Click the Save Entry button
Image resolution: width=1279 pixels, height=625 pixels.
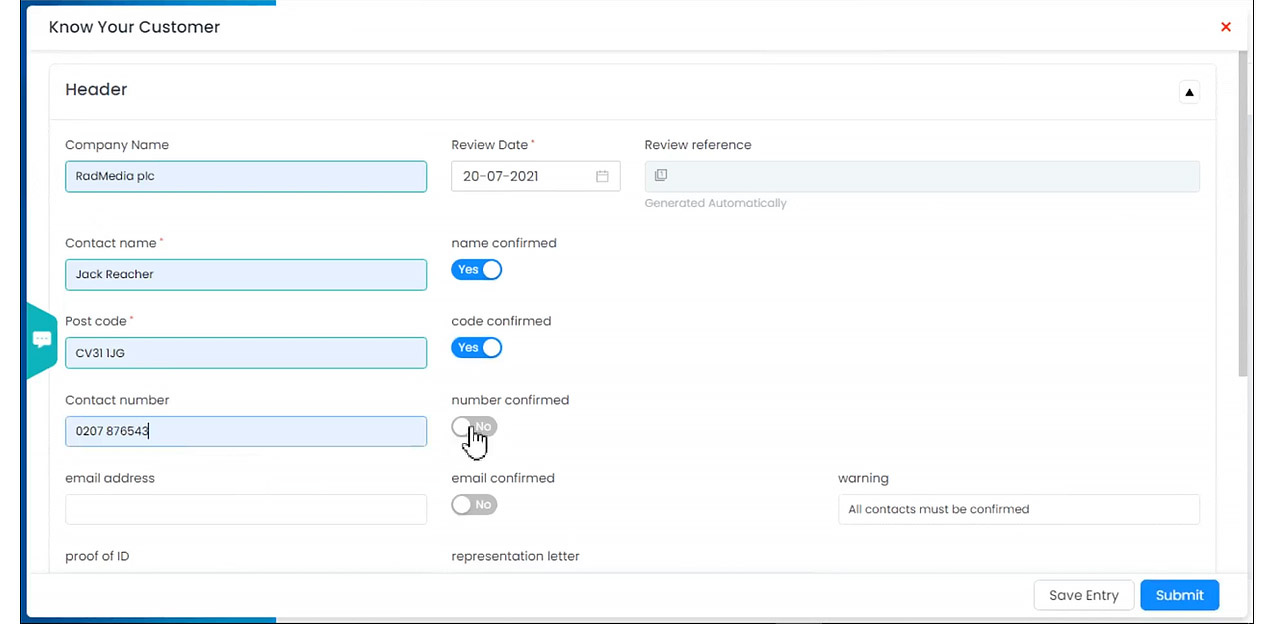tap(1083, 595)
